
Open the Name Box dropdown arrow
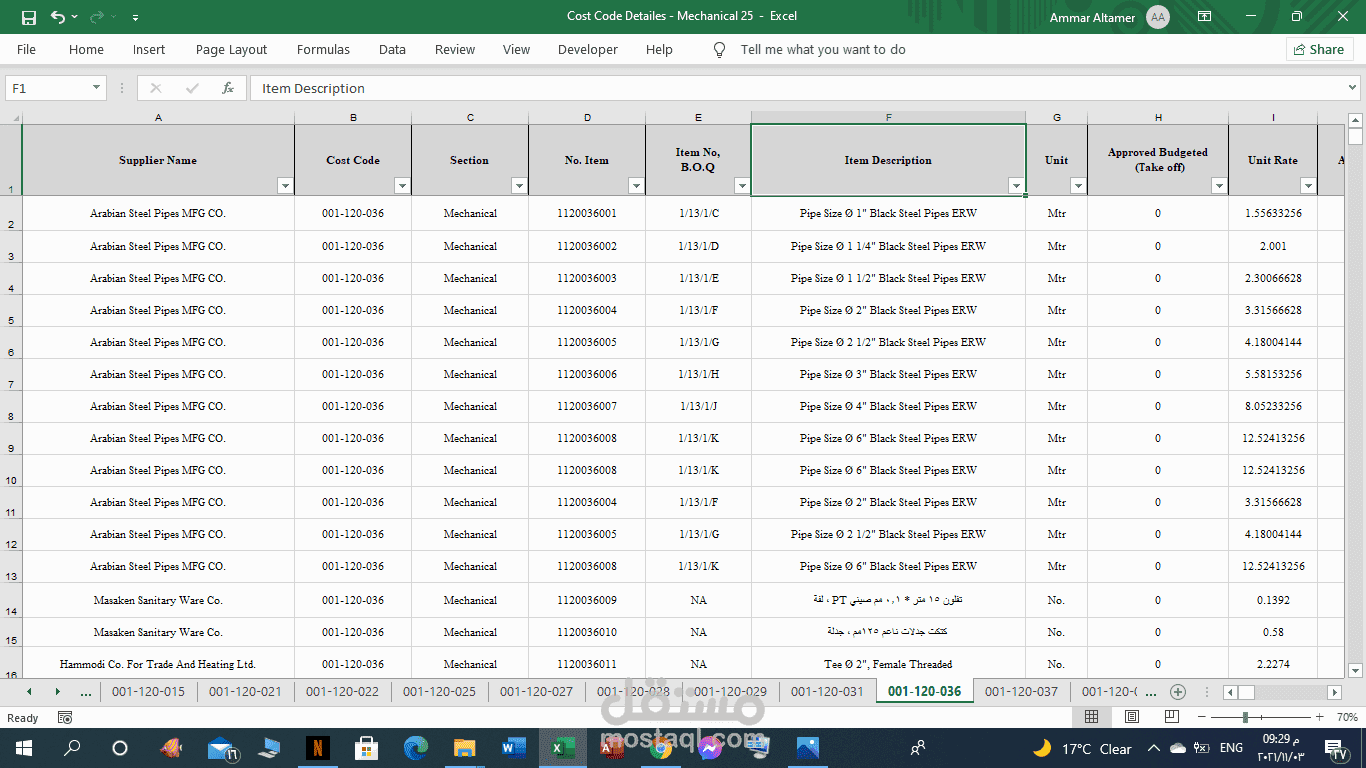click(x=97, y=88)
